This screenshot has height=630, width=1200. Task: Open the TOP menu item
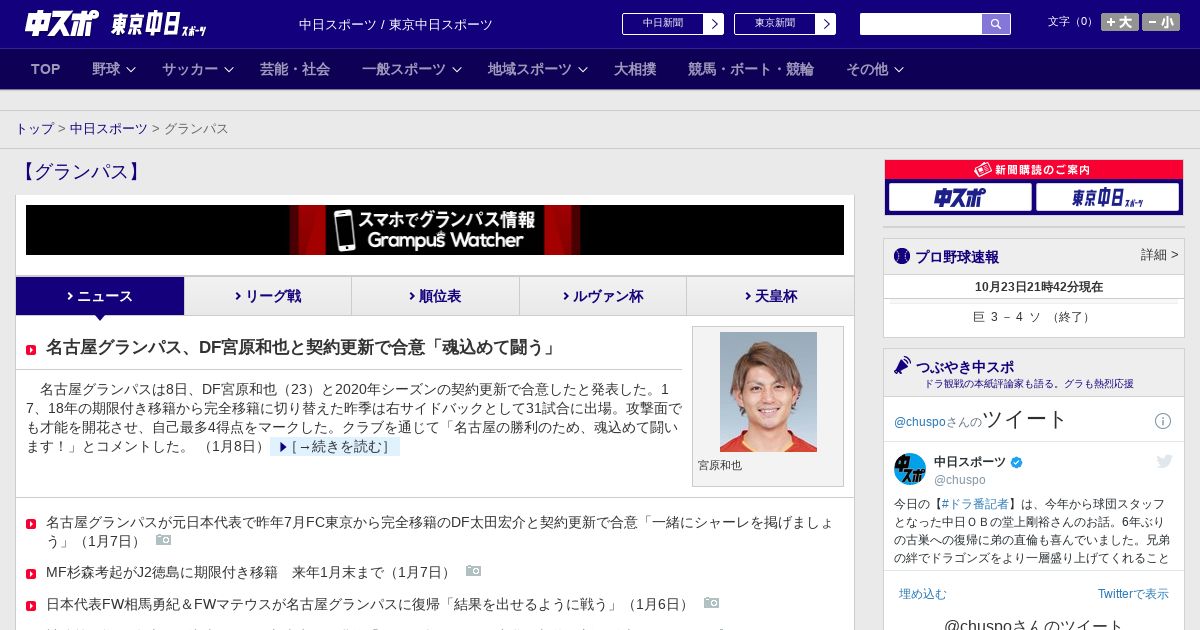(46, 69)
